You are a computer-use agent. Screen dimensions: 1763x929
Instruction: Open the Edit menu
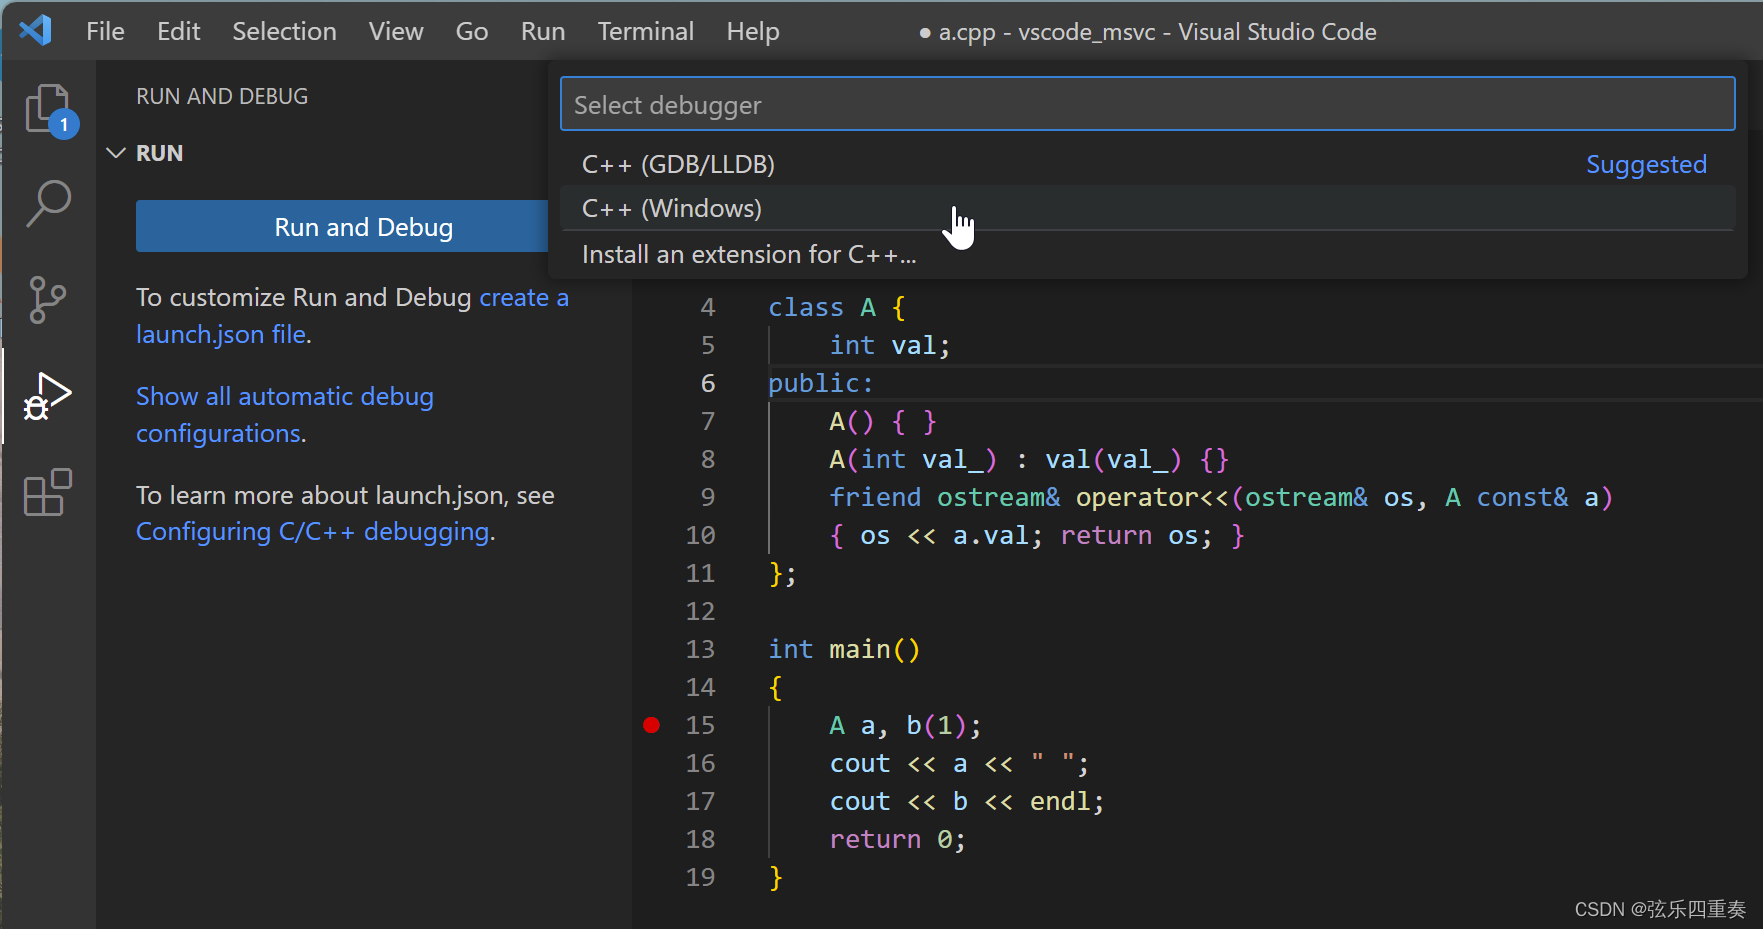click(x=178, y=31)
